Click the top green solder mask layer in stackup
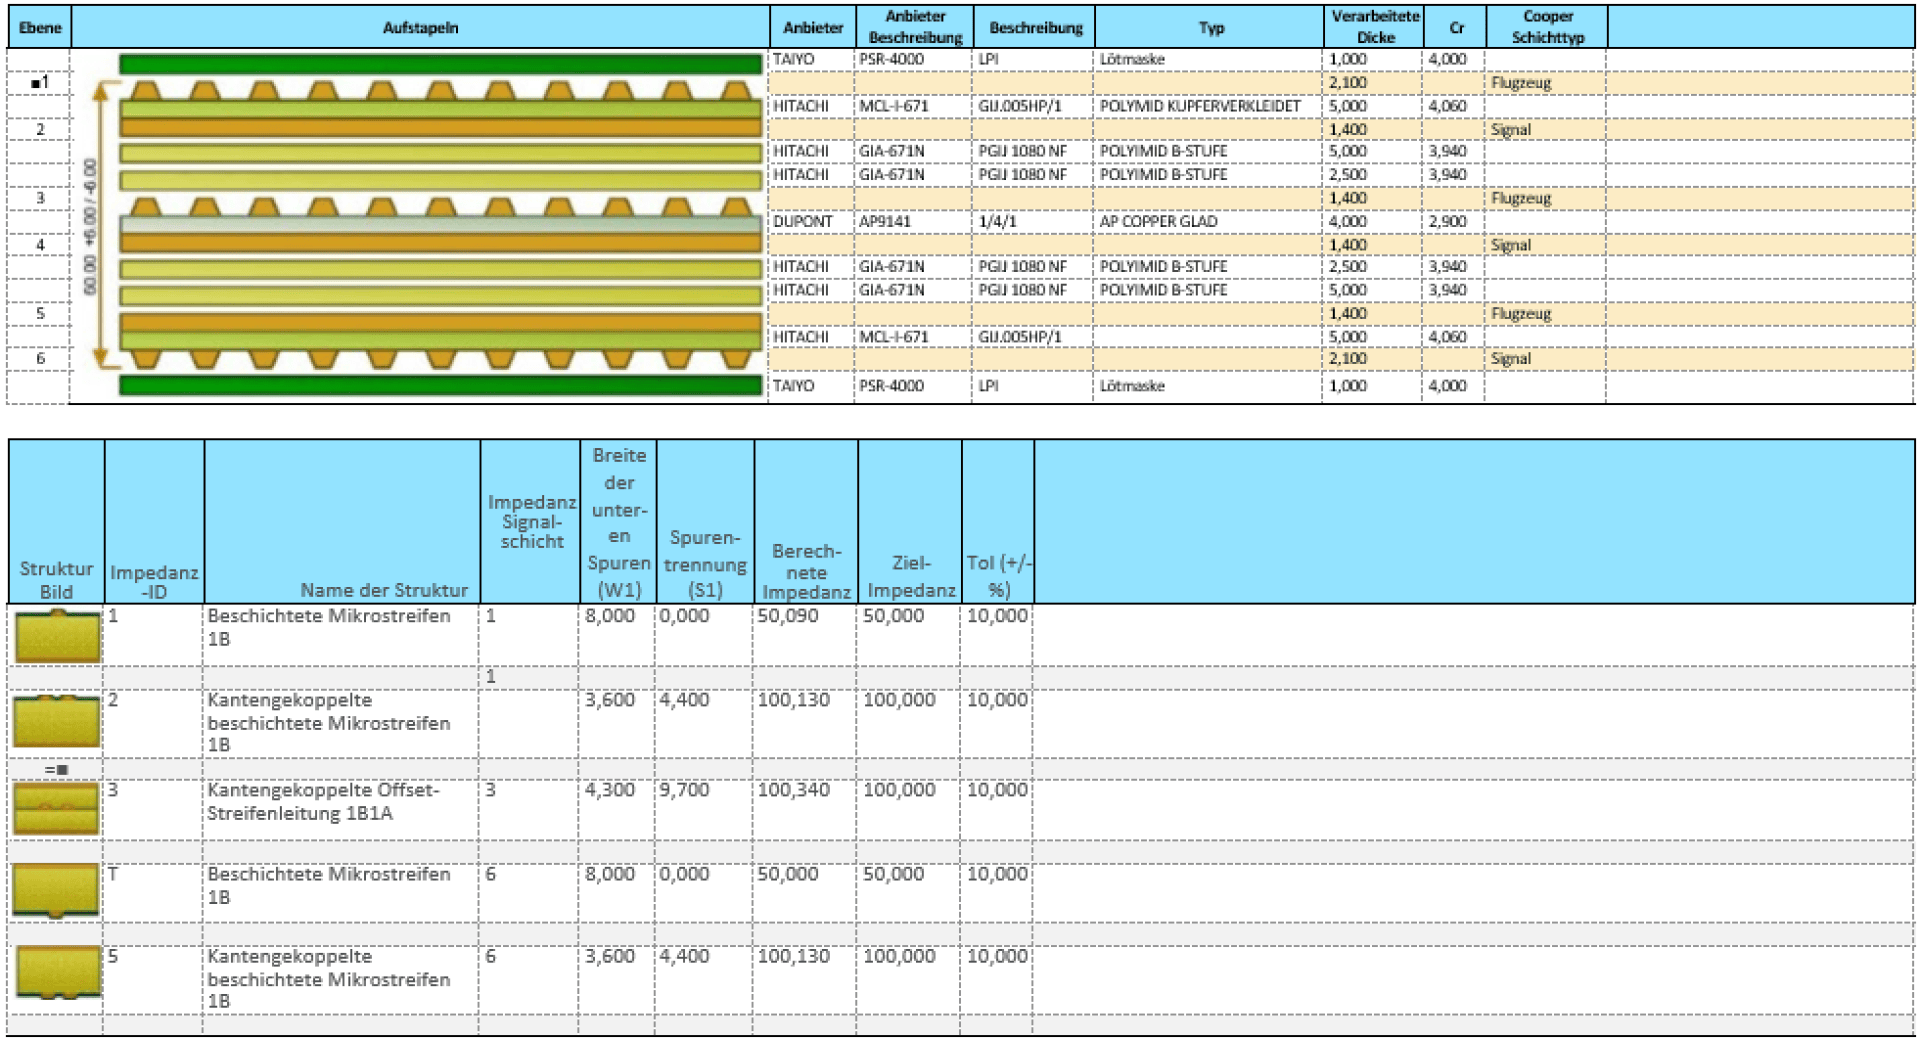 tap(440, 64)
